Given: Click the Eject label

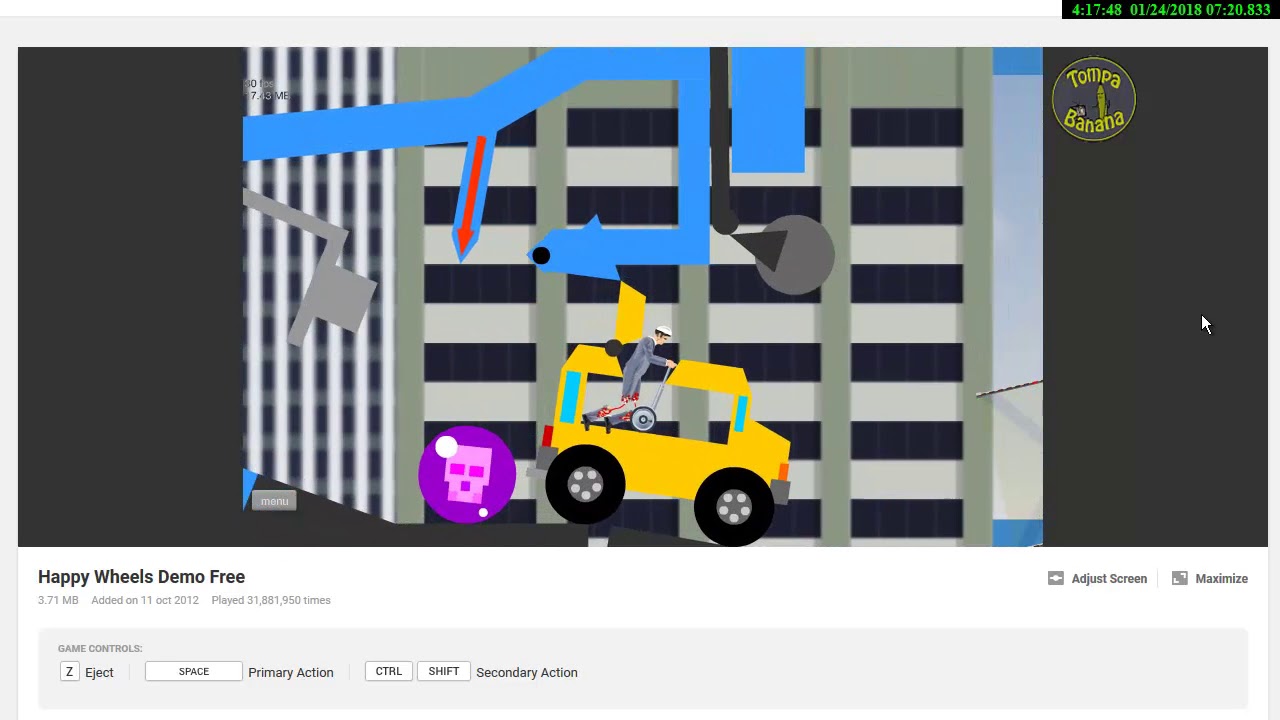Looking at the screenshot, I should click(x=99, y=672).
